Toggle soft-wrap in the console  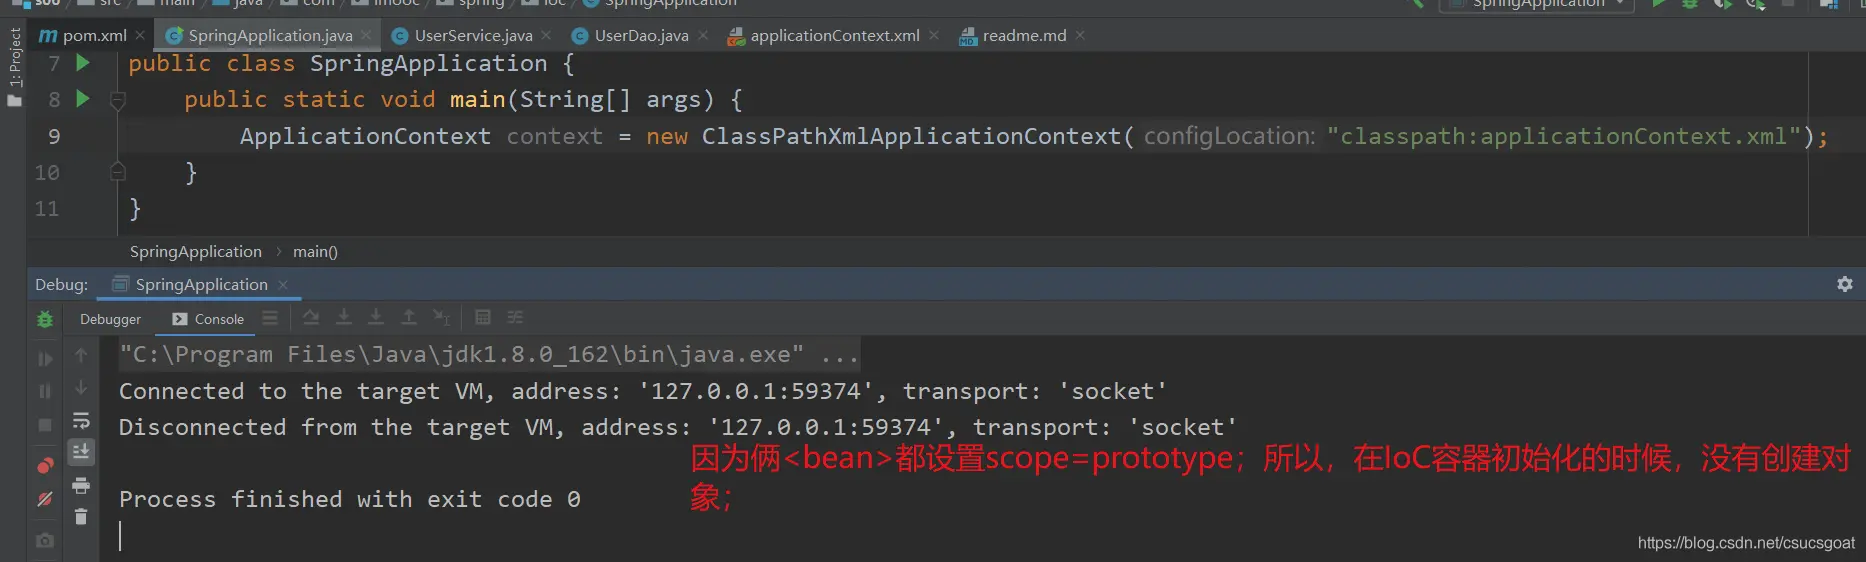(81, 421)
